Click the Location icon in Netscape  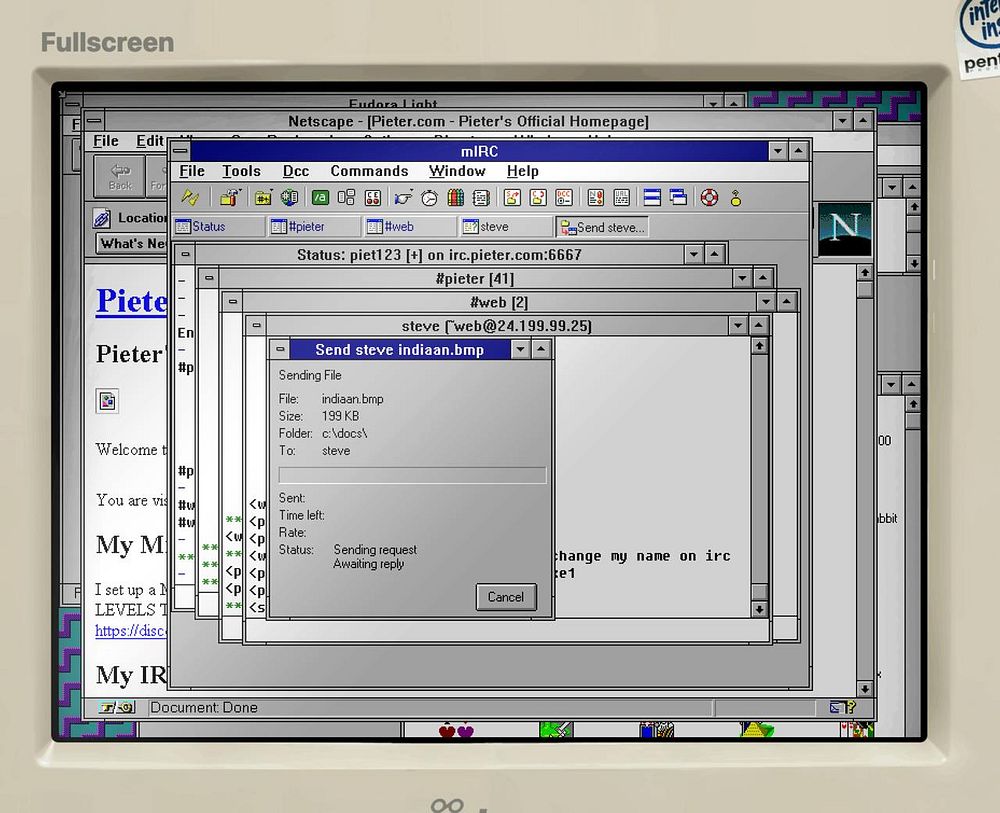(x=101, y=218)
